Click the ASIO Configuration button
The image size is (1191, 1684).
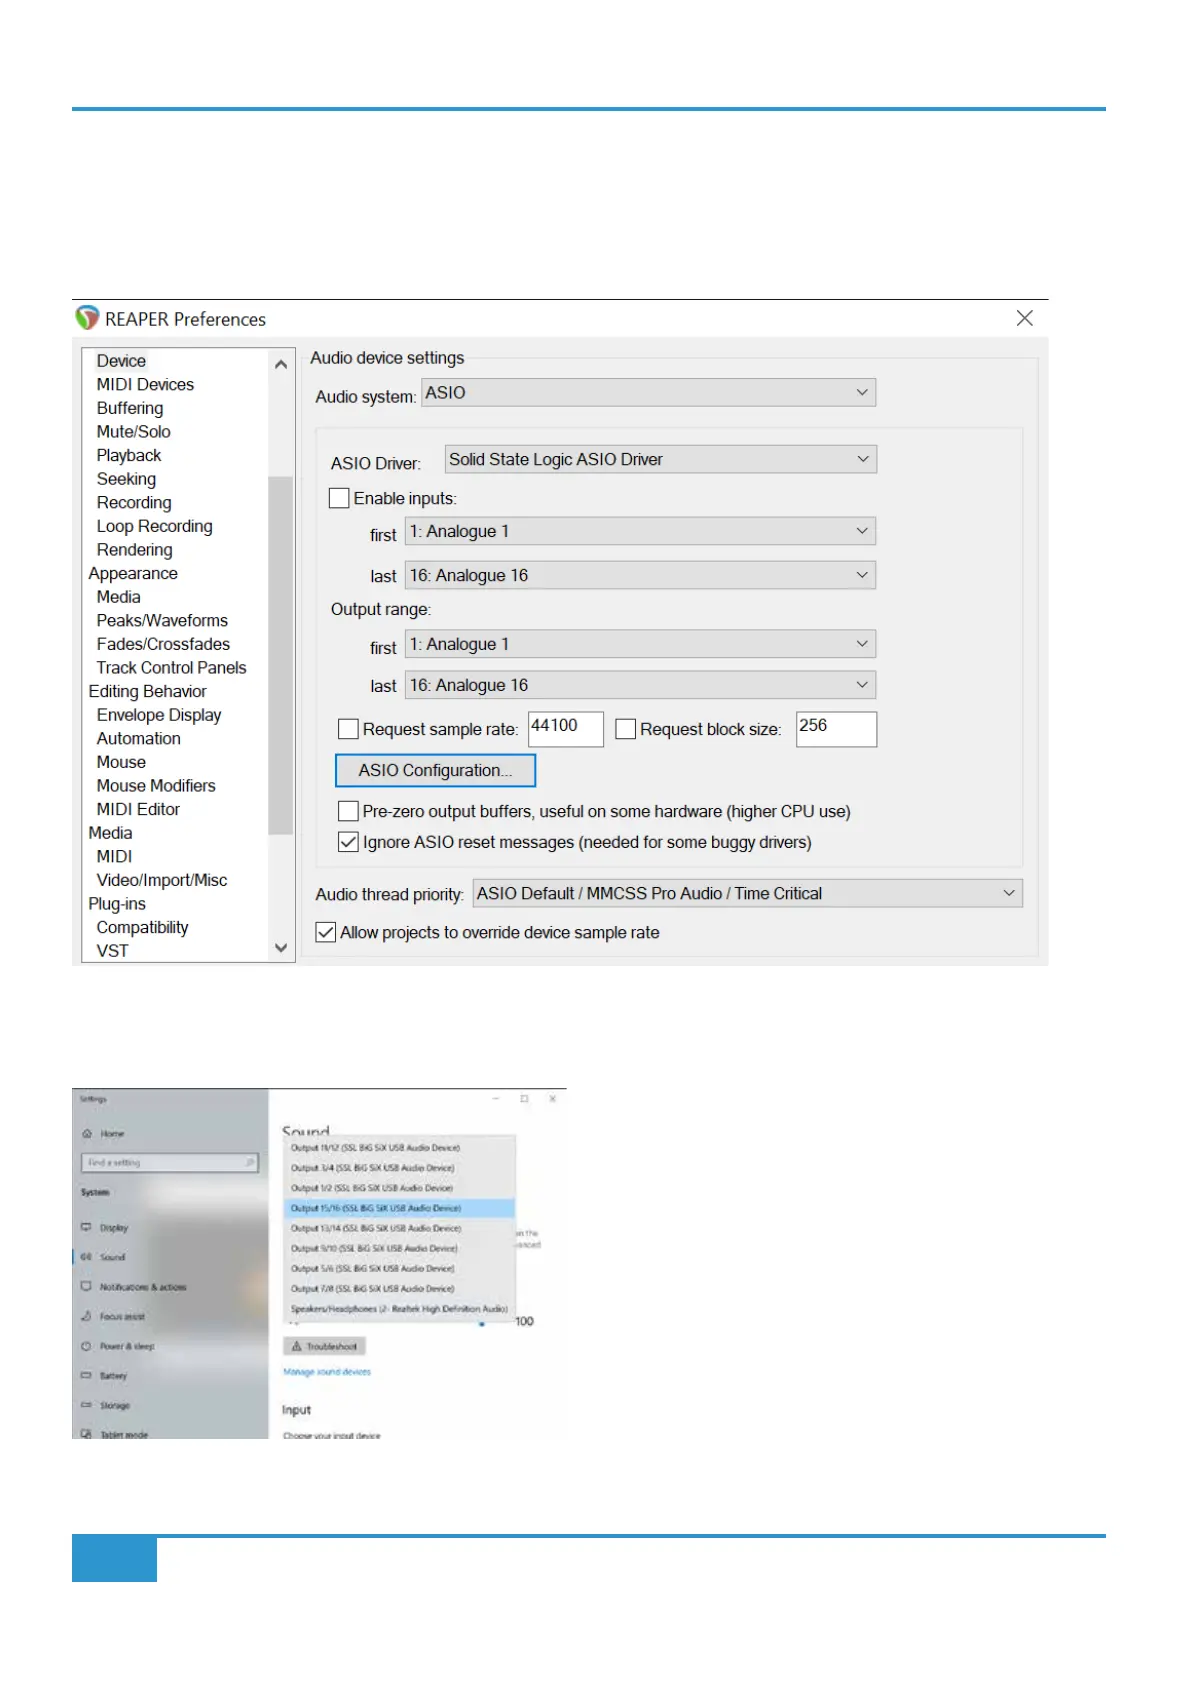(435, 770)
